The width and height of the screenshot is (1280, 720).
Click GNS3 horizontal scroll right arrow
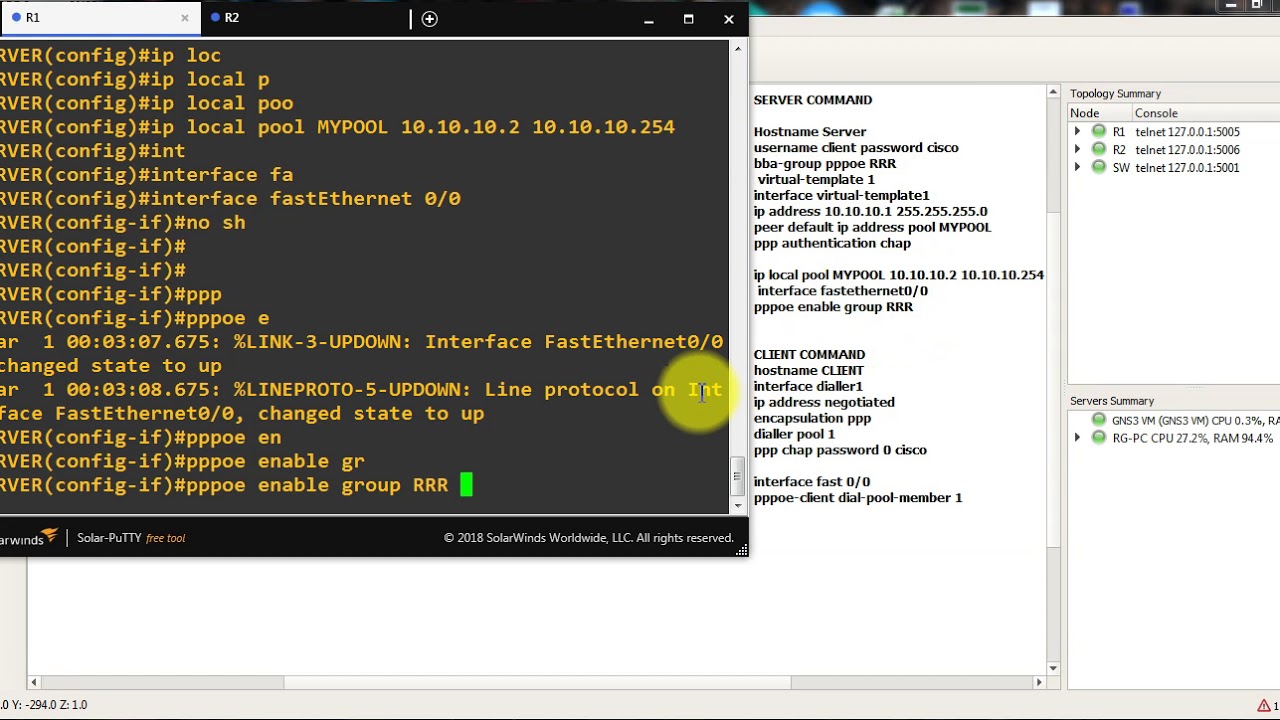pyautogui.click(x=1038, y=683)
